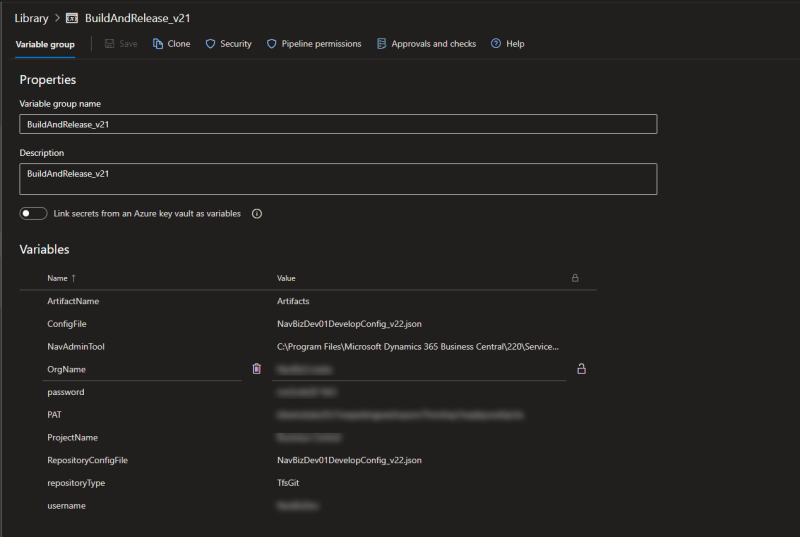Delete the OrgName variable with trash icon
The width and height of the screenshot is (800, 537).
coord(257,369)
